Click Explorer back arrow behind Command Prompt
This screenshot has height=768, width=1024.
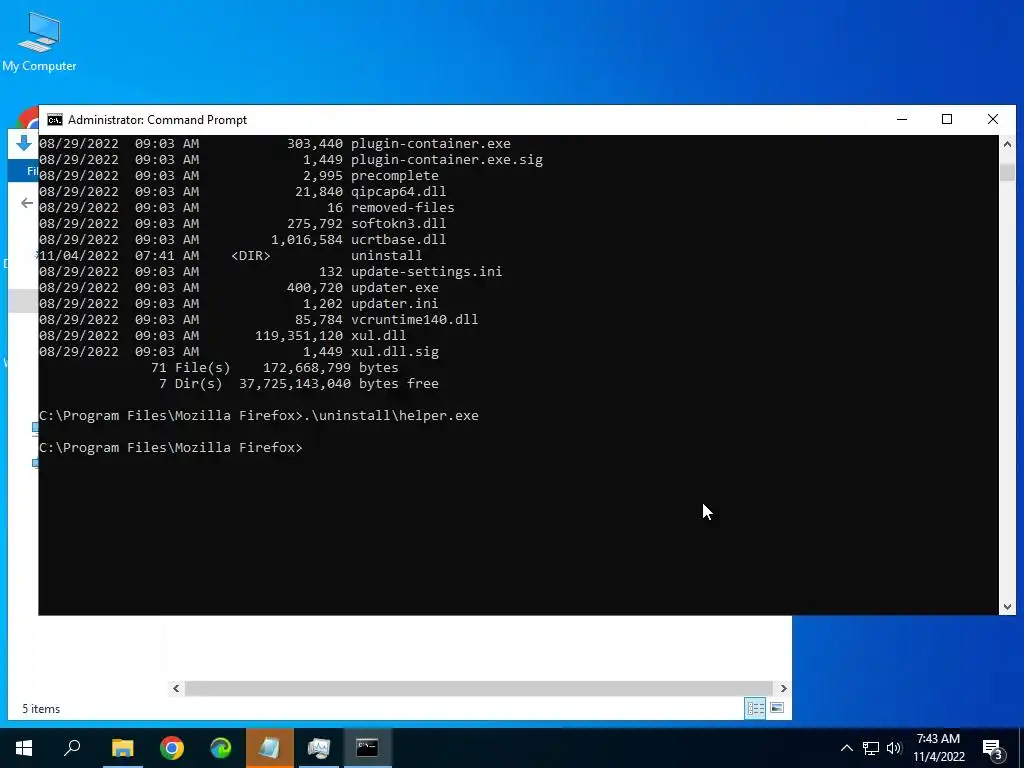[27, 203]
